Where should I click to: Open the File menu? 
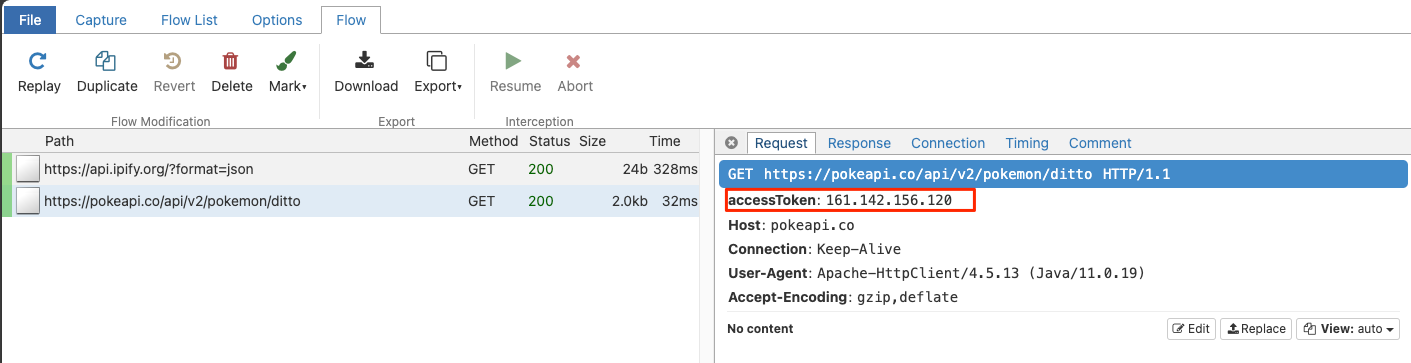click(x=30, y=20)
